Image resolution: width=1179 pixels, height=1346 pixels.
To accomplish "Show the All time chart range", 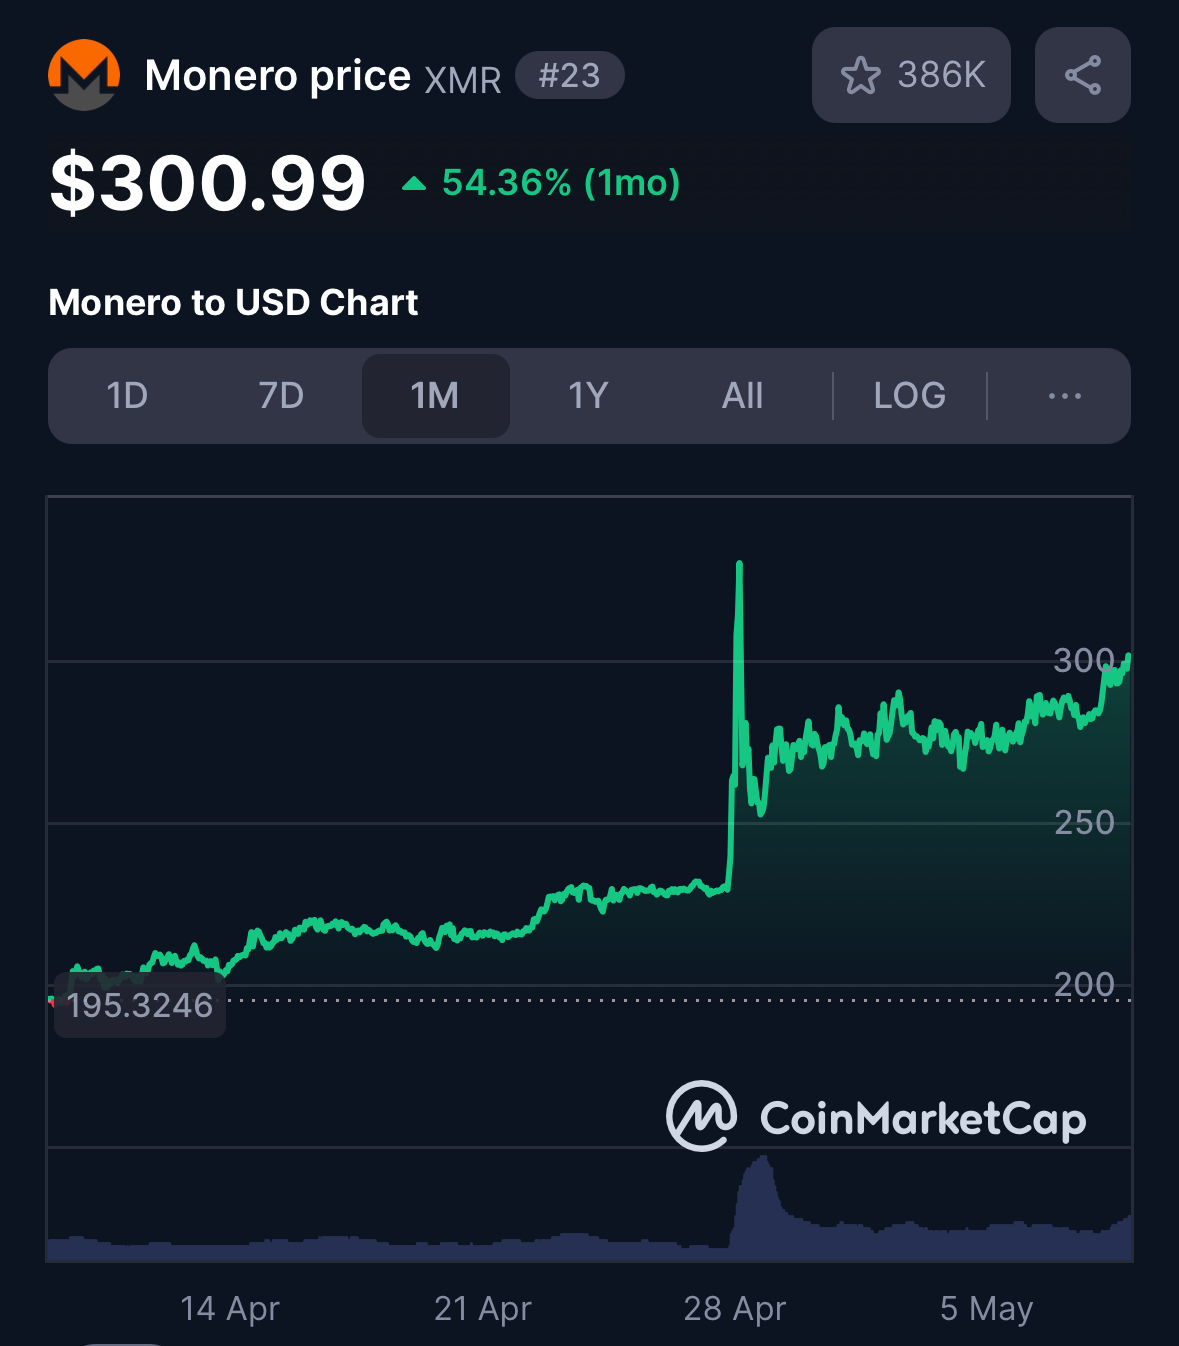I will pos(743,396).
